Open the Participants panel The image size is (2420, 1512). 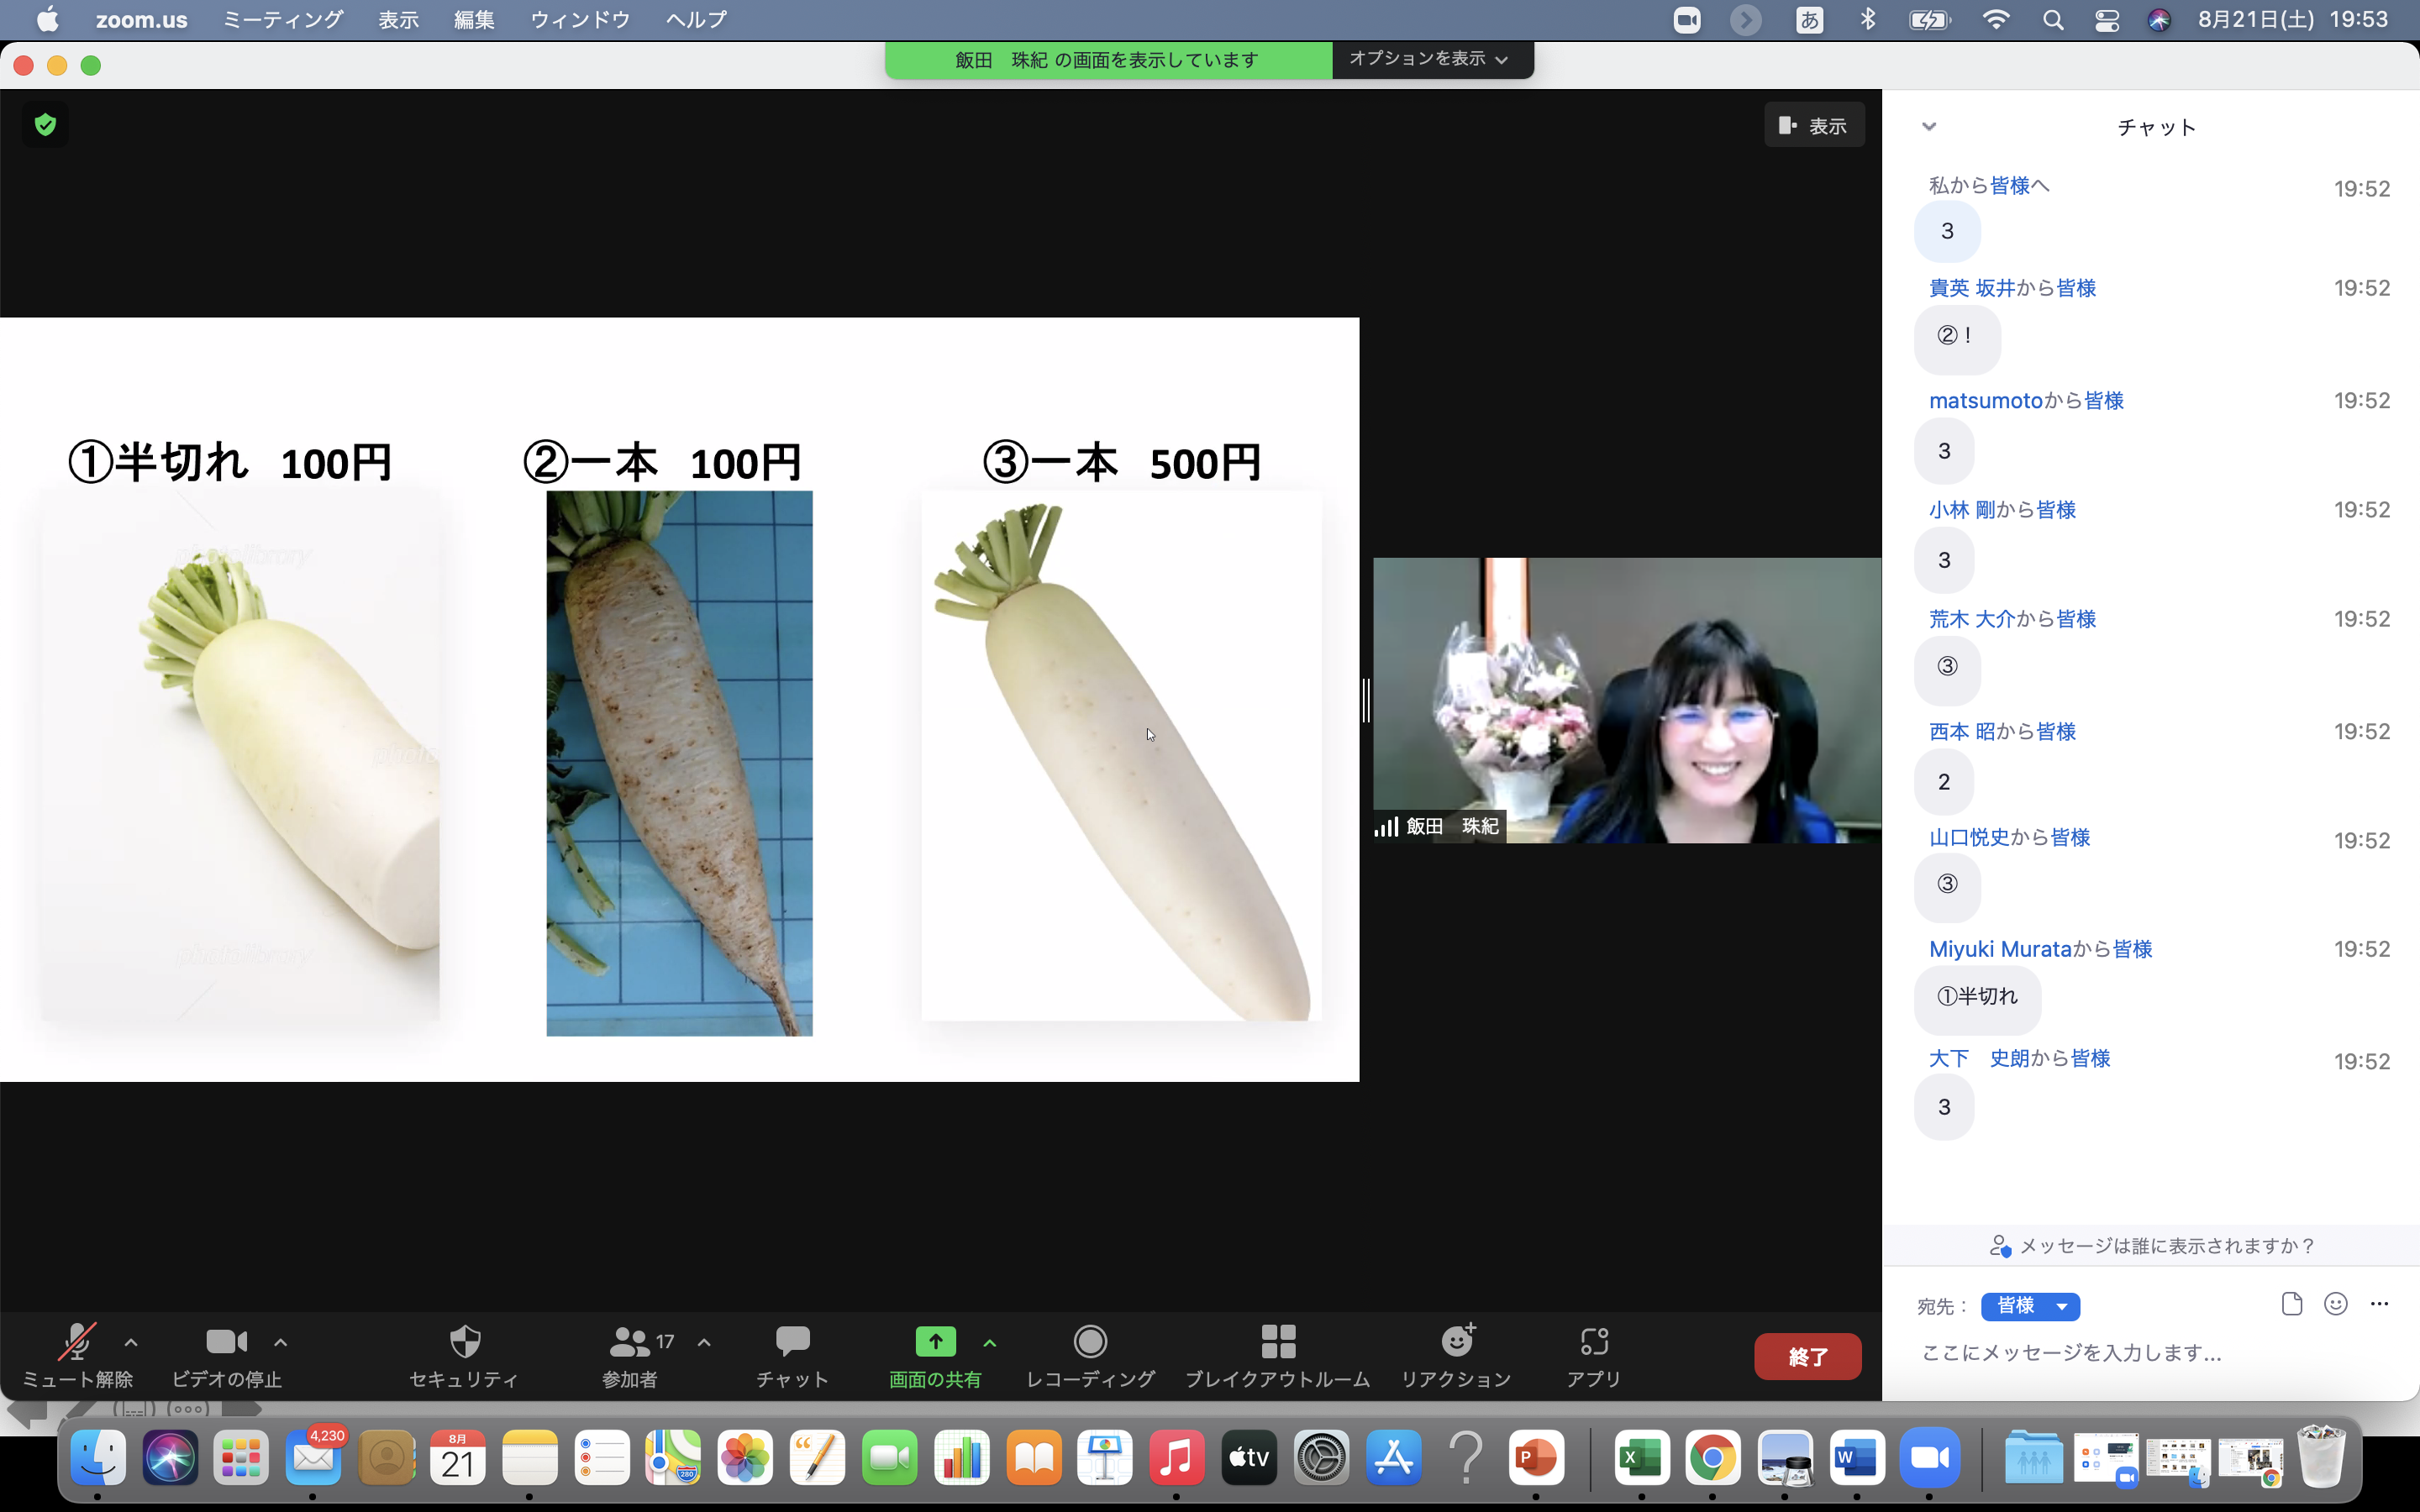(x=630, y=1354)
